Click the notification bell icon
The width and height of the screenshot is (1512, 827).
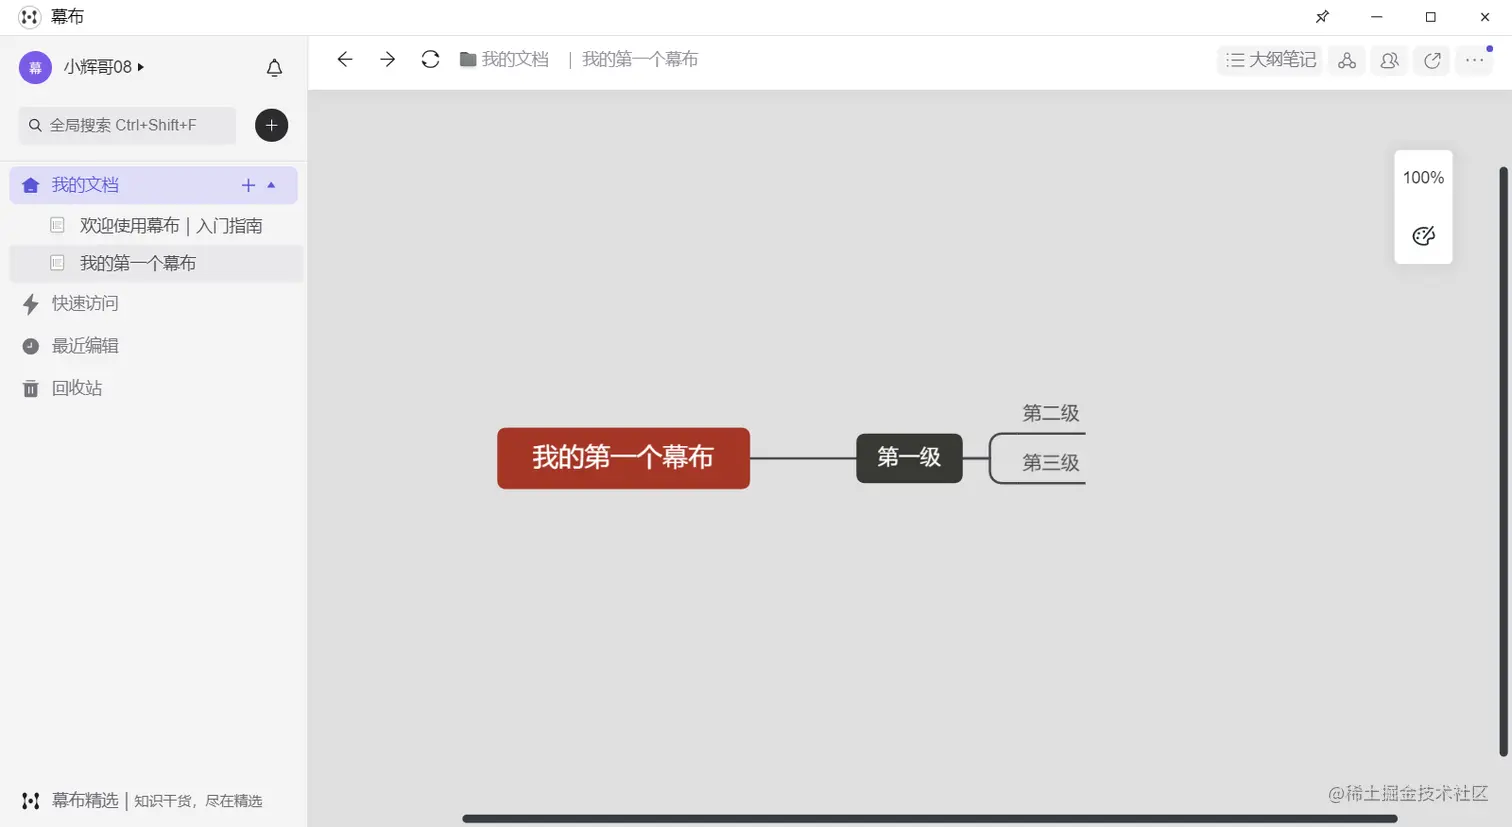click(x=274, y=67)
